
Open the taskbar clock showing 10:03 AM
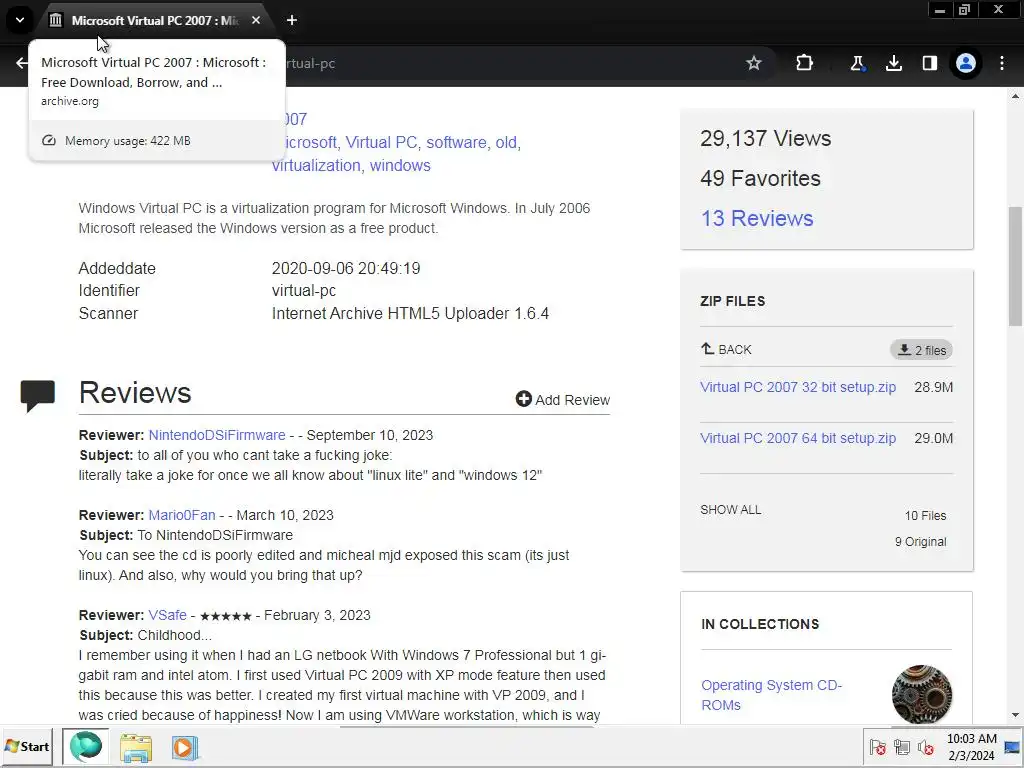(x=972, y=747)
